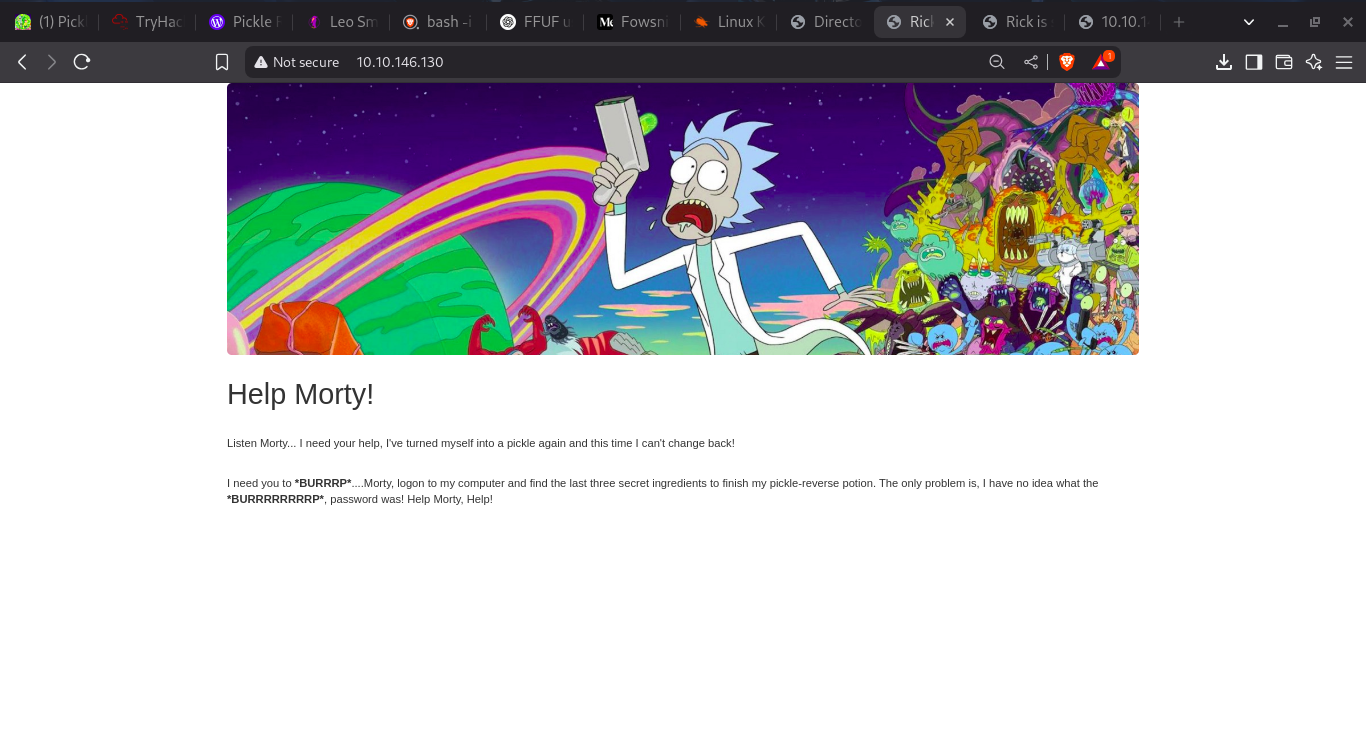Toggle the browser sidebar panel
The image size is (1366, 741).
(1253, 62)
